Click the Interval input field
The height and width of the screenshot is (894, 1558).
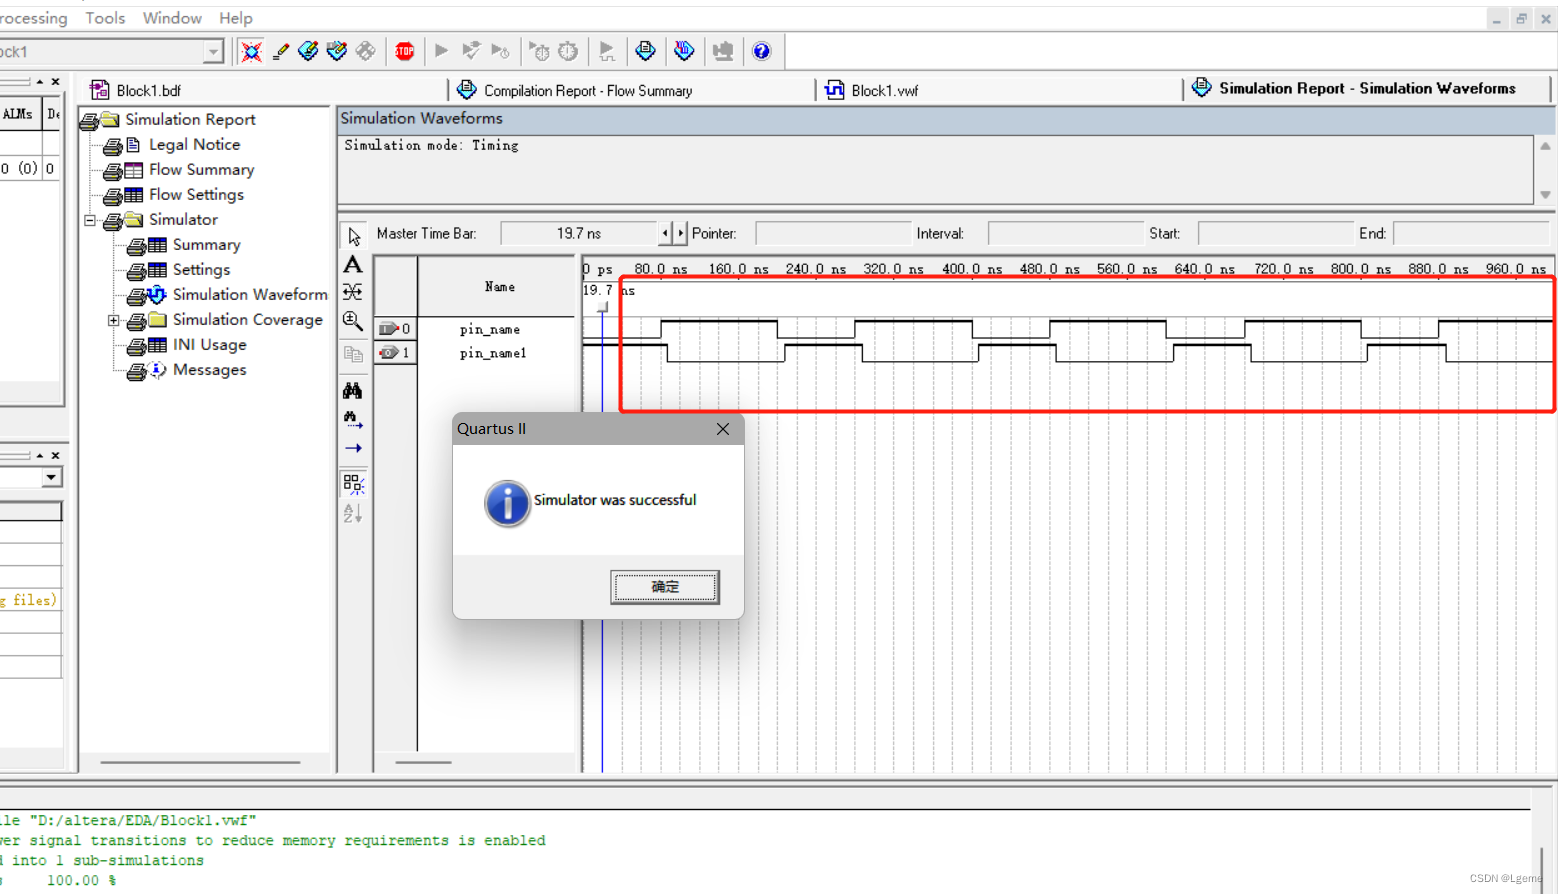pyautogui.click(x=1065, y=232)
